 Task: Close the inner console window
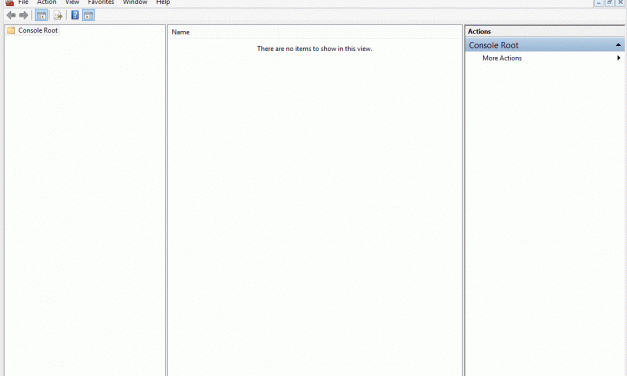coord(621,2)
